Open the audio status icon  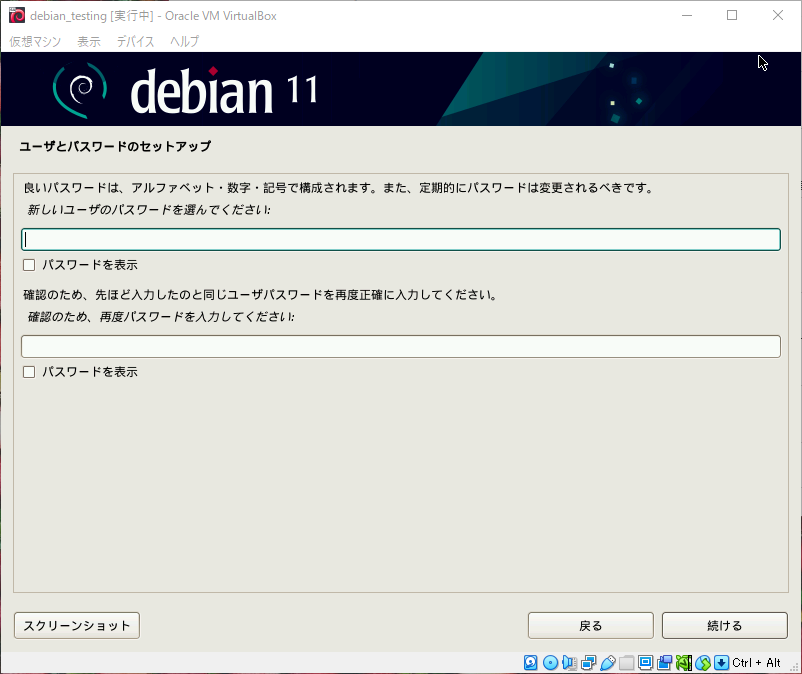pos(569,663)
